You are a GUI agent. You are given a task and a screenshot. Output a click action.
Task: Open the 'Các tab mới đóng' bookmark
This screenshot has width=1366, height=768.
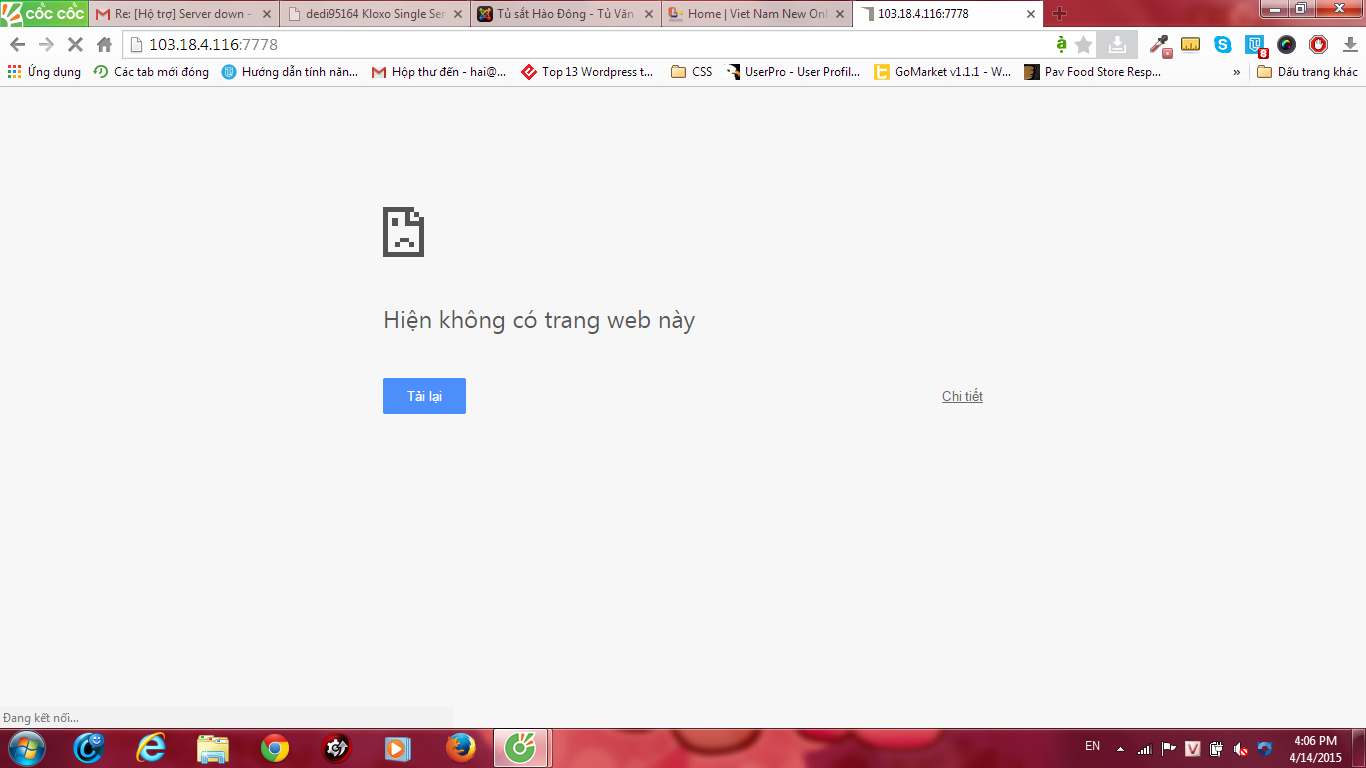(151, 72)
